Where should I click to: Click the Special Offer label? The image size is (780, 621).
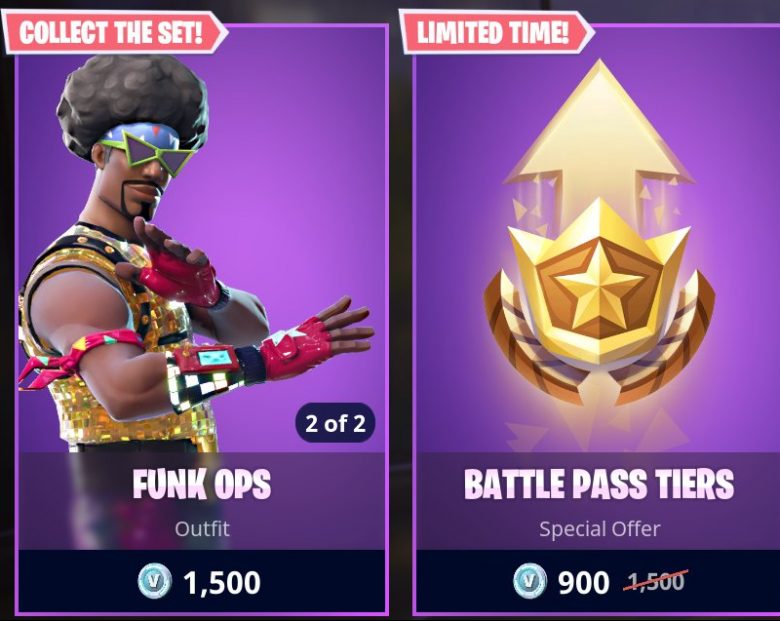click(x=599, y=529)
